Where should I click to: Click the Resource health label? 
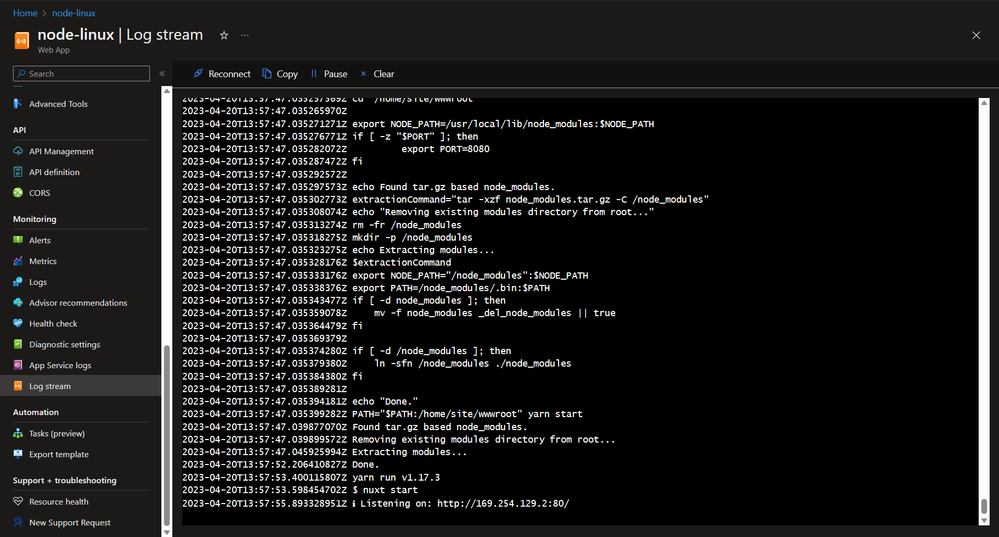click(59, 501)
